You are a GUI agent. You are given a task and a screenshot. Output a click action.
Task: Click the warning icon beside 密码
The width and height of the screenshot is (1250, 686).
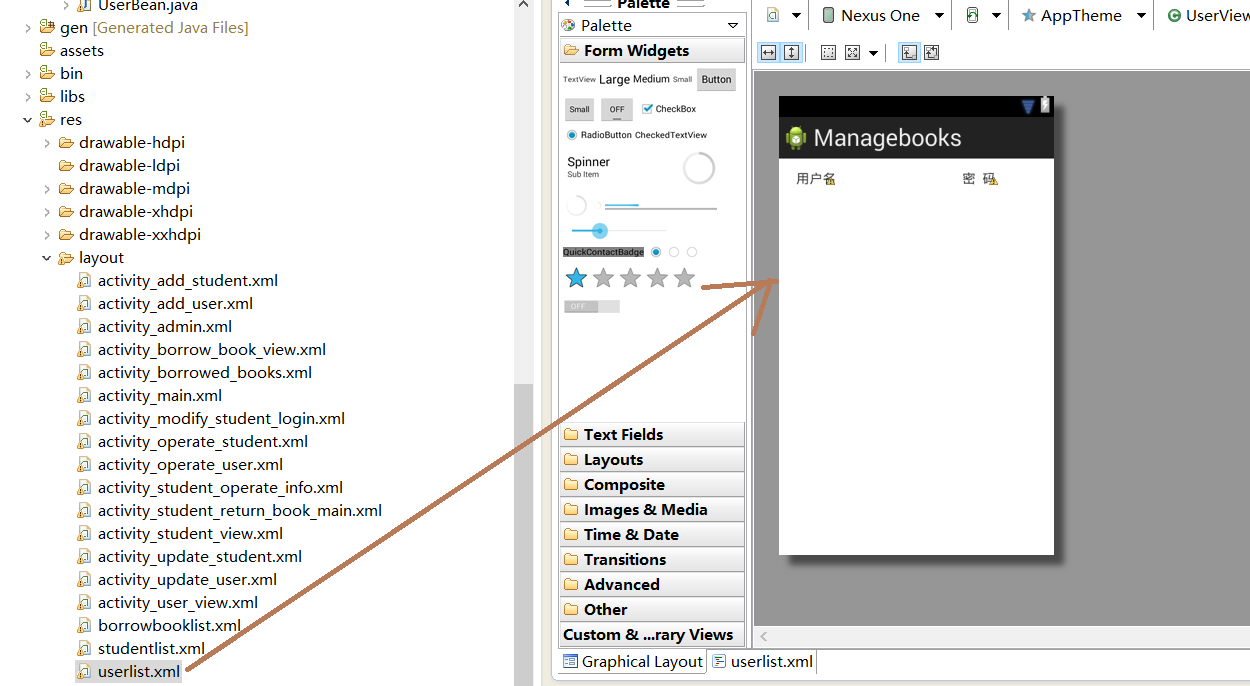click(992, 180)
